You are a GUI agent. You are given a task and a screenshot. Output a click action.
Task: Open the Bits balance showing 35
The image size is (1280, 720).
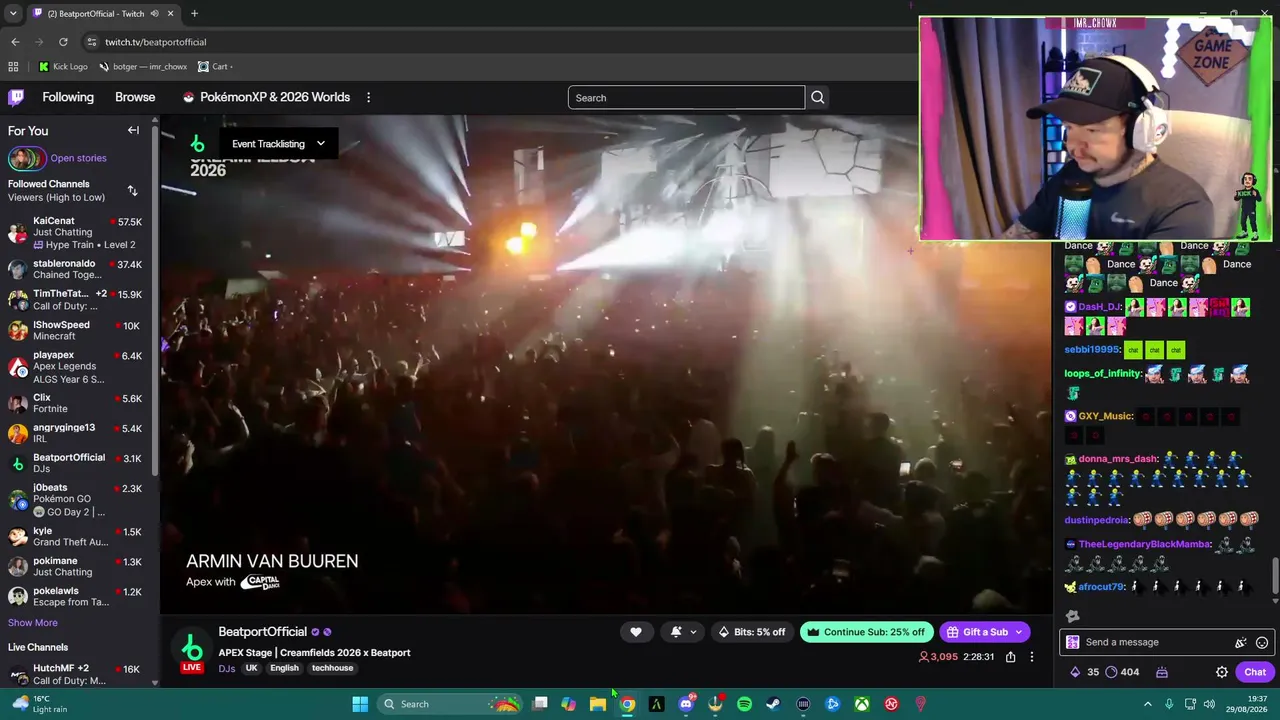tap(1086, 672)
